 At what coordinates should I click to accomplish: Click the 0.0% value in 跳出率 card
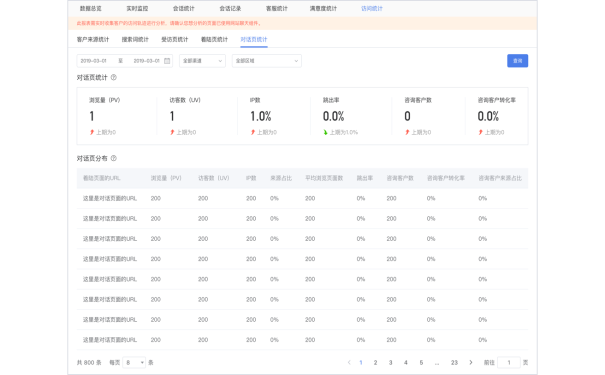[x=334, y=116]
